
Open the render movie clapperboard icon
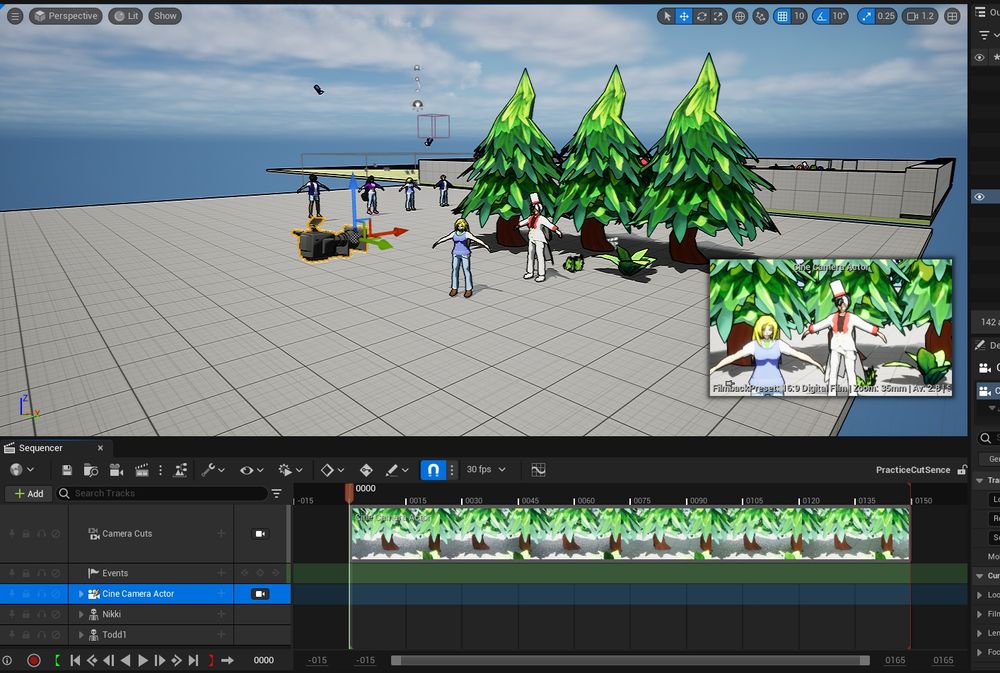[141, 470]
